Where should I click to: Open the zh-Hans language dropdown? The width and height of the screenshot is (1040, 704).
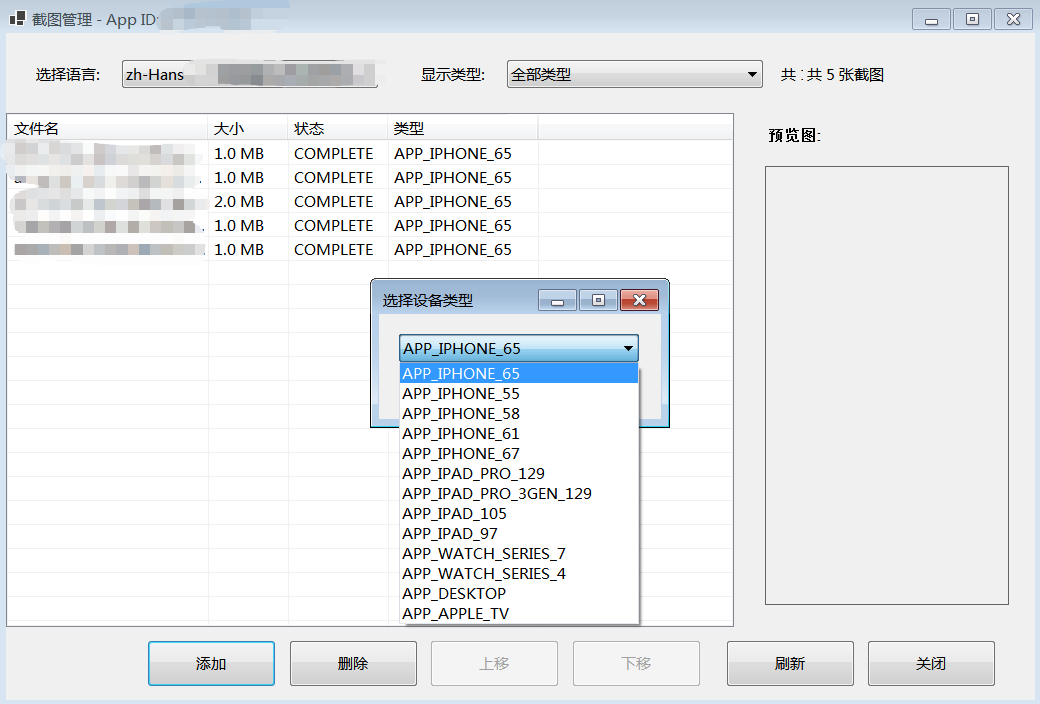(x=250, y=75)
